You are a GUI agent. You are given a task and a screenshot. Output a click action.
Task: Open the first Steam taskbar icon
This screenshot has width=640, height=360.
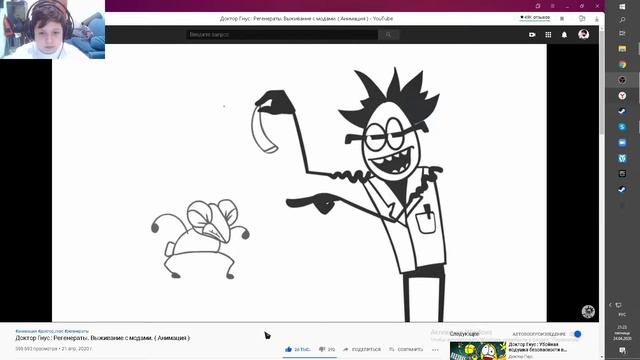[622, 111]
